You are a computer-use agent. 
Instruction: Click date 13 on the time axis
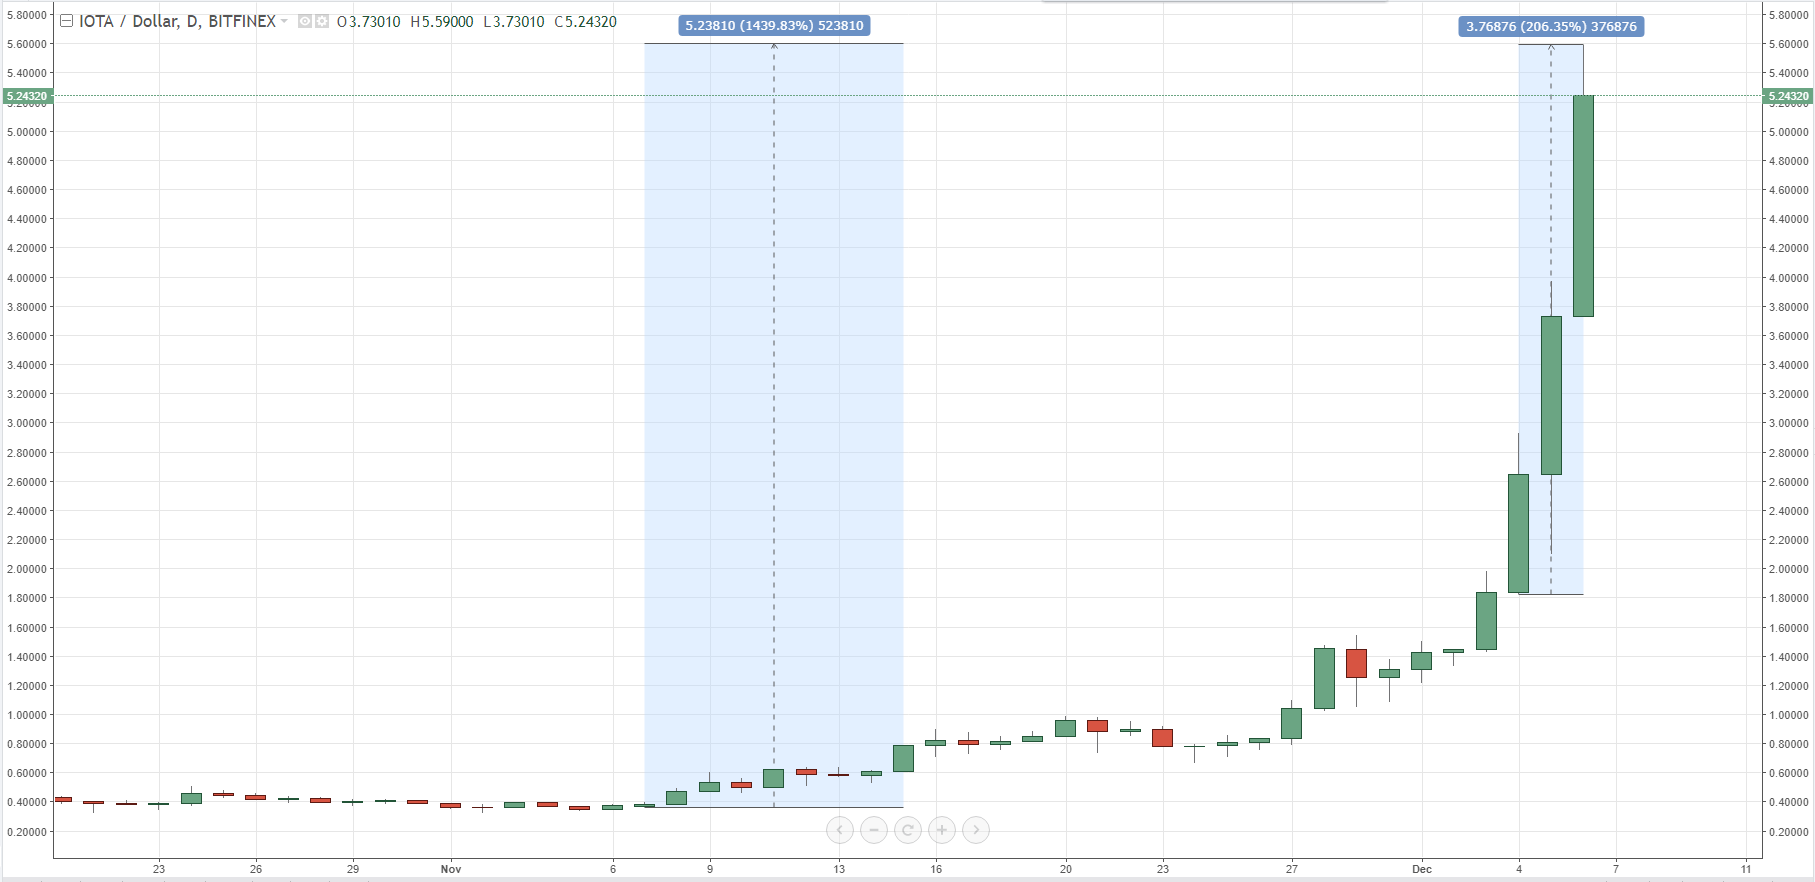(x=839, y=869)
